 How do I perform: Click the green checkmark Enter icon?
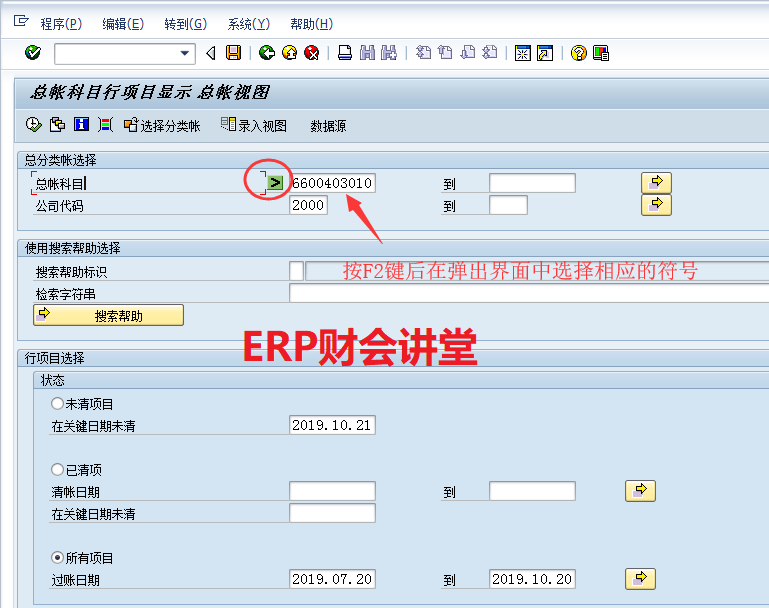tap(33, 52)
